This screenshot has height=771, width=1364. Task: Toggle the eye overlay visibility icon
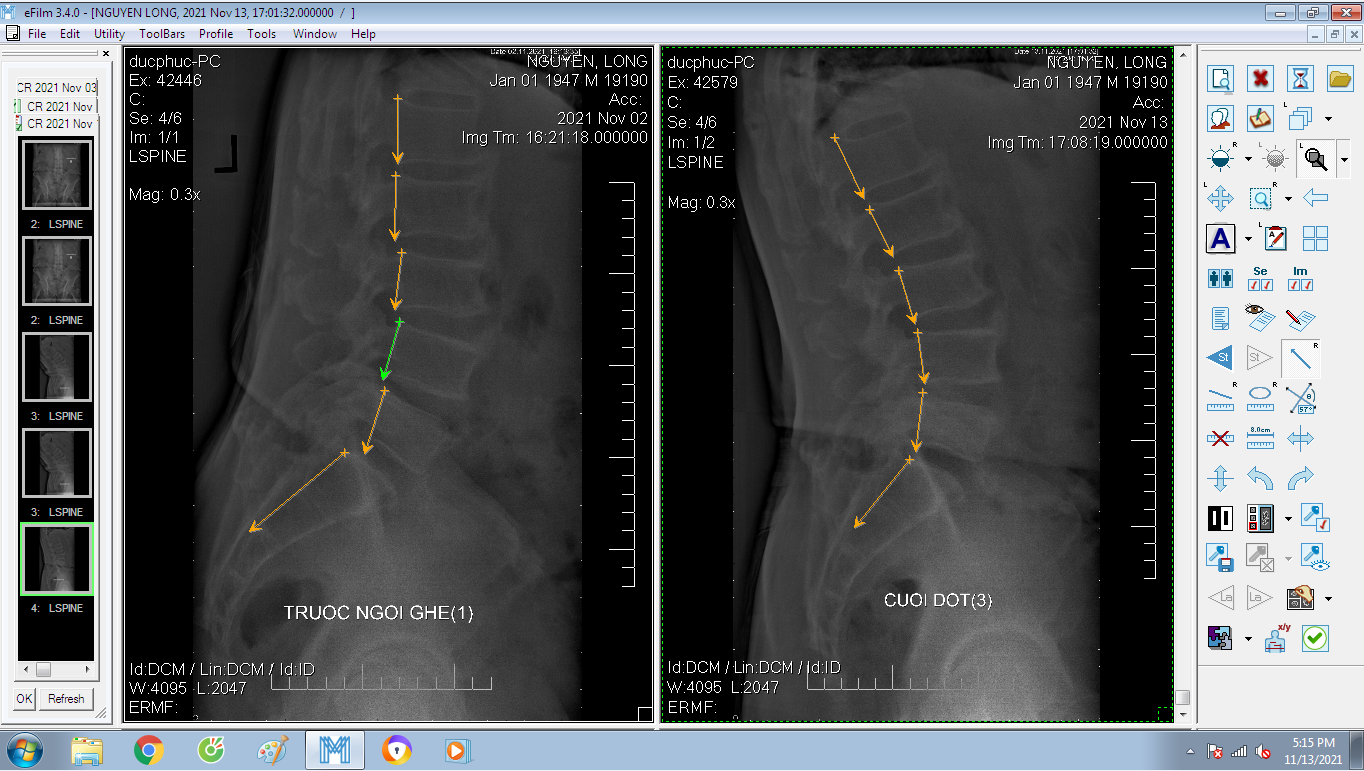(x=1260, y=318)
